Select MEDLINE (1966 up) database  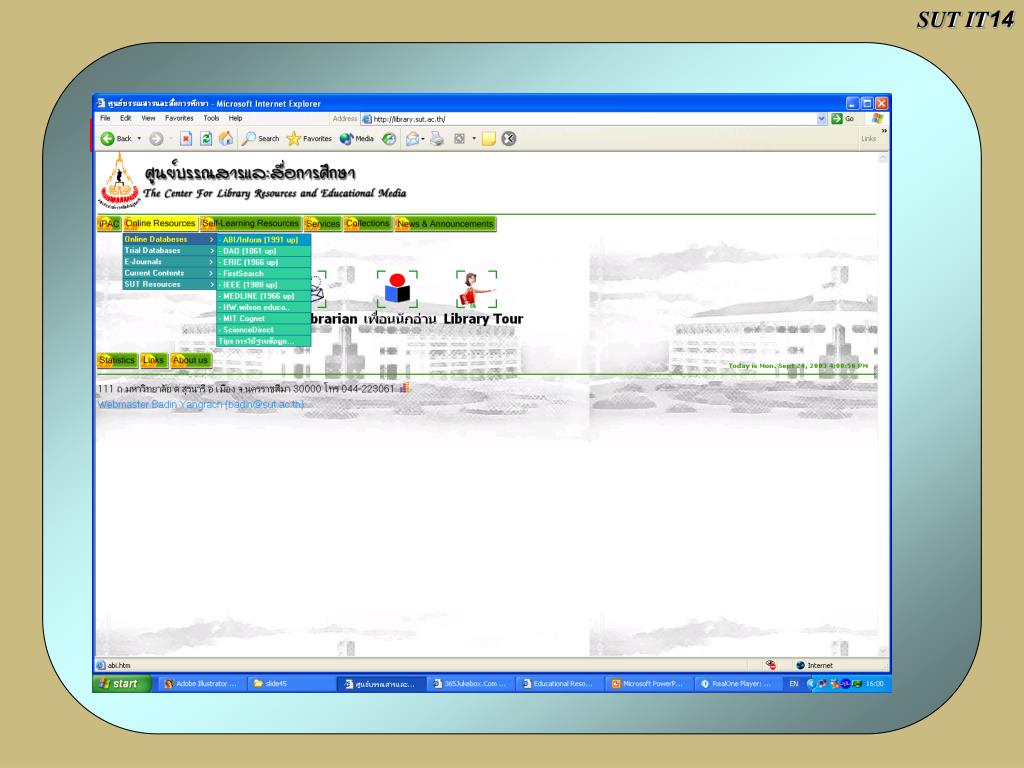(x=264, y=296)
